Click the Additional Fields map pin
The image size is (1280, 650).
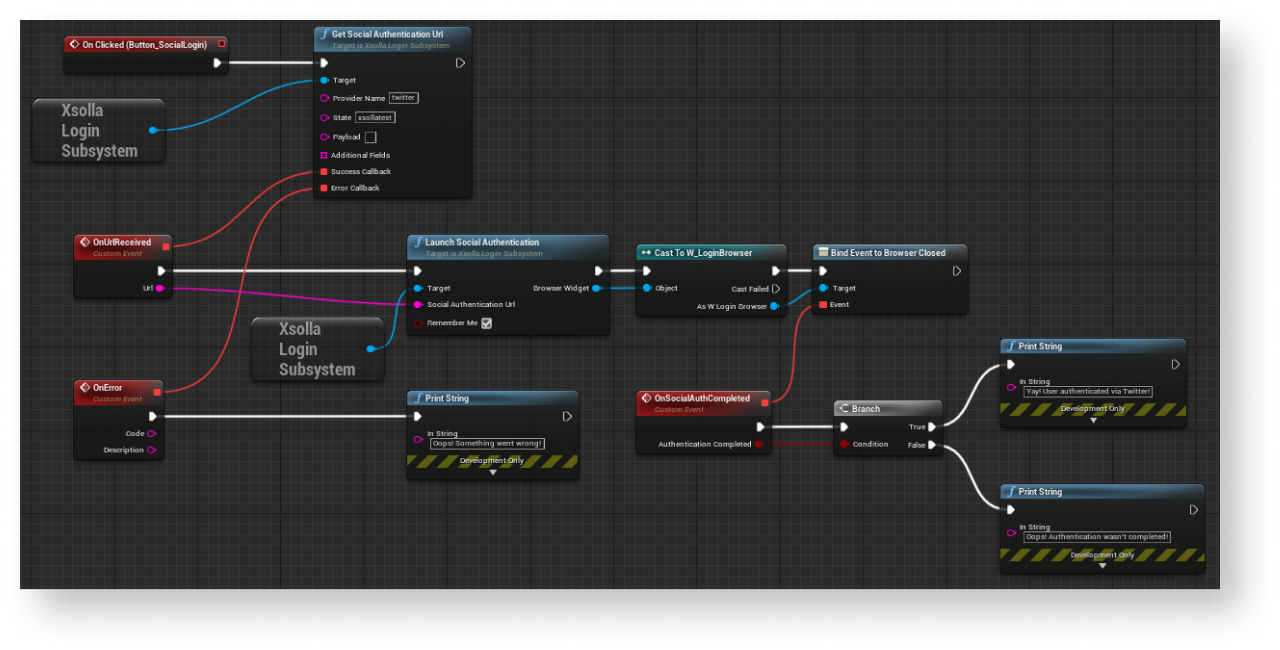coord(323,155)
